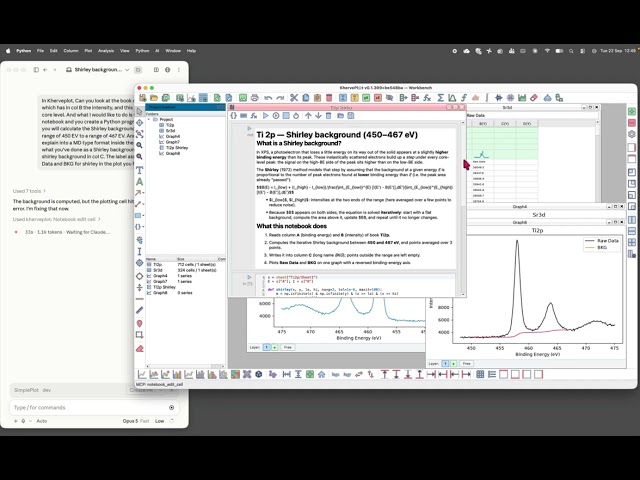Expand the 'Used 7 tools' disclosure

29,191
